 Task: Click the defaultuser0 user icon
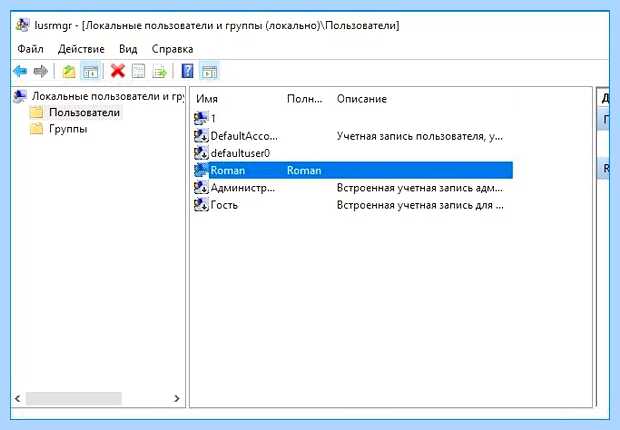pos(201,153)
